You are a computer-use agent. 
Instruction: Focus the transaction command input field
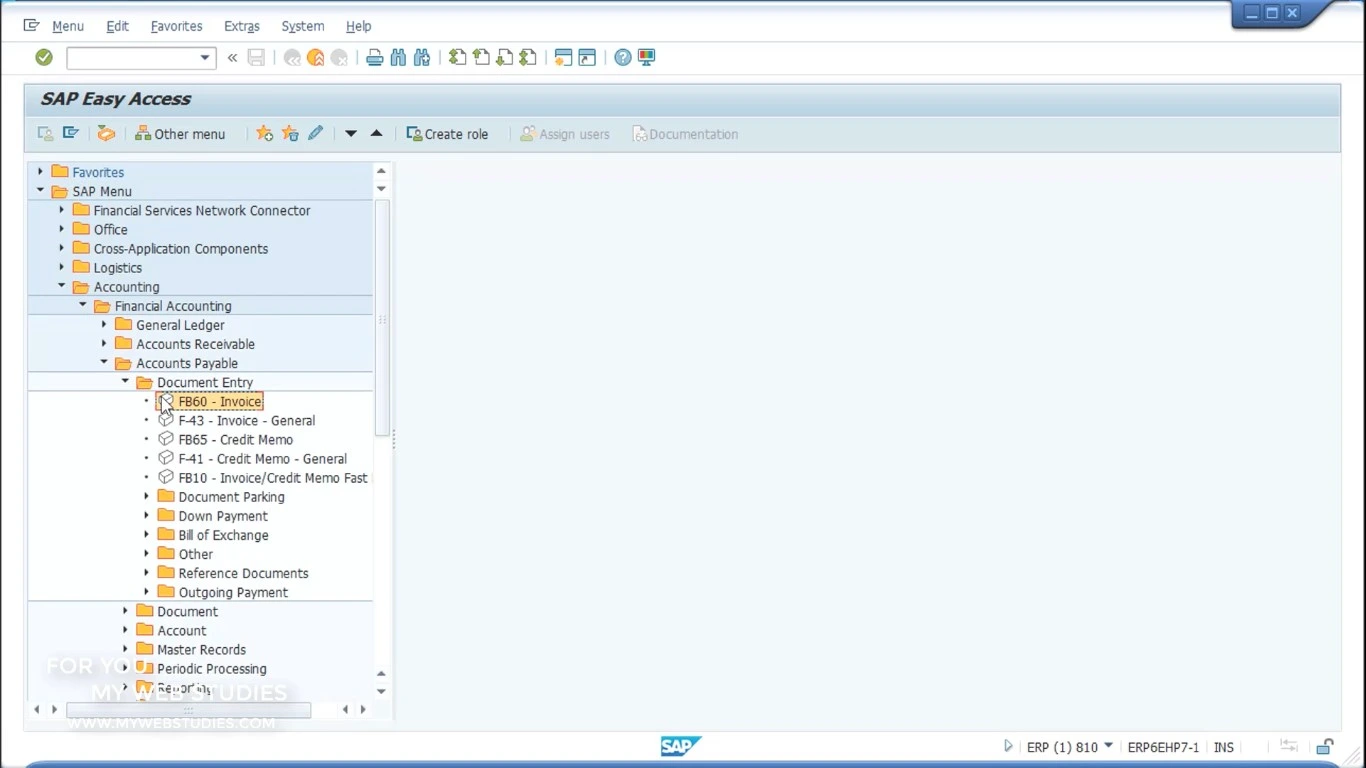[x=132, y=58]
